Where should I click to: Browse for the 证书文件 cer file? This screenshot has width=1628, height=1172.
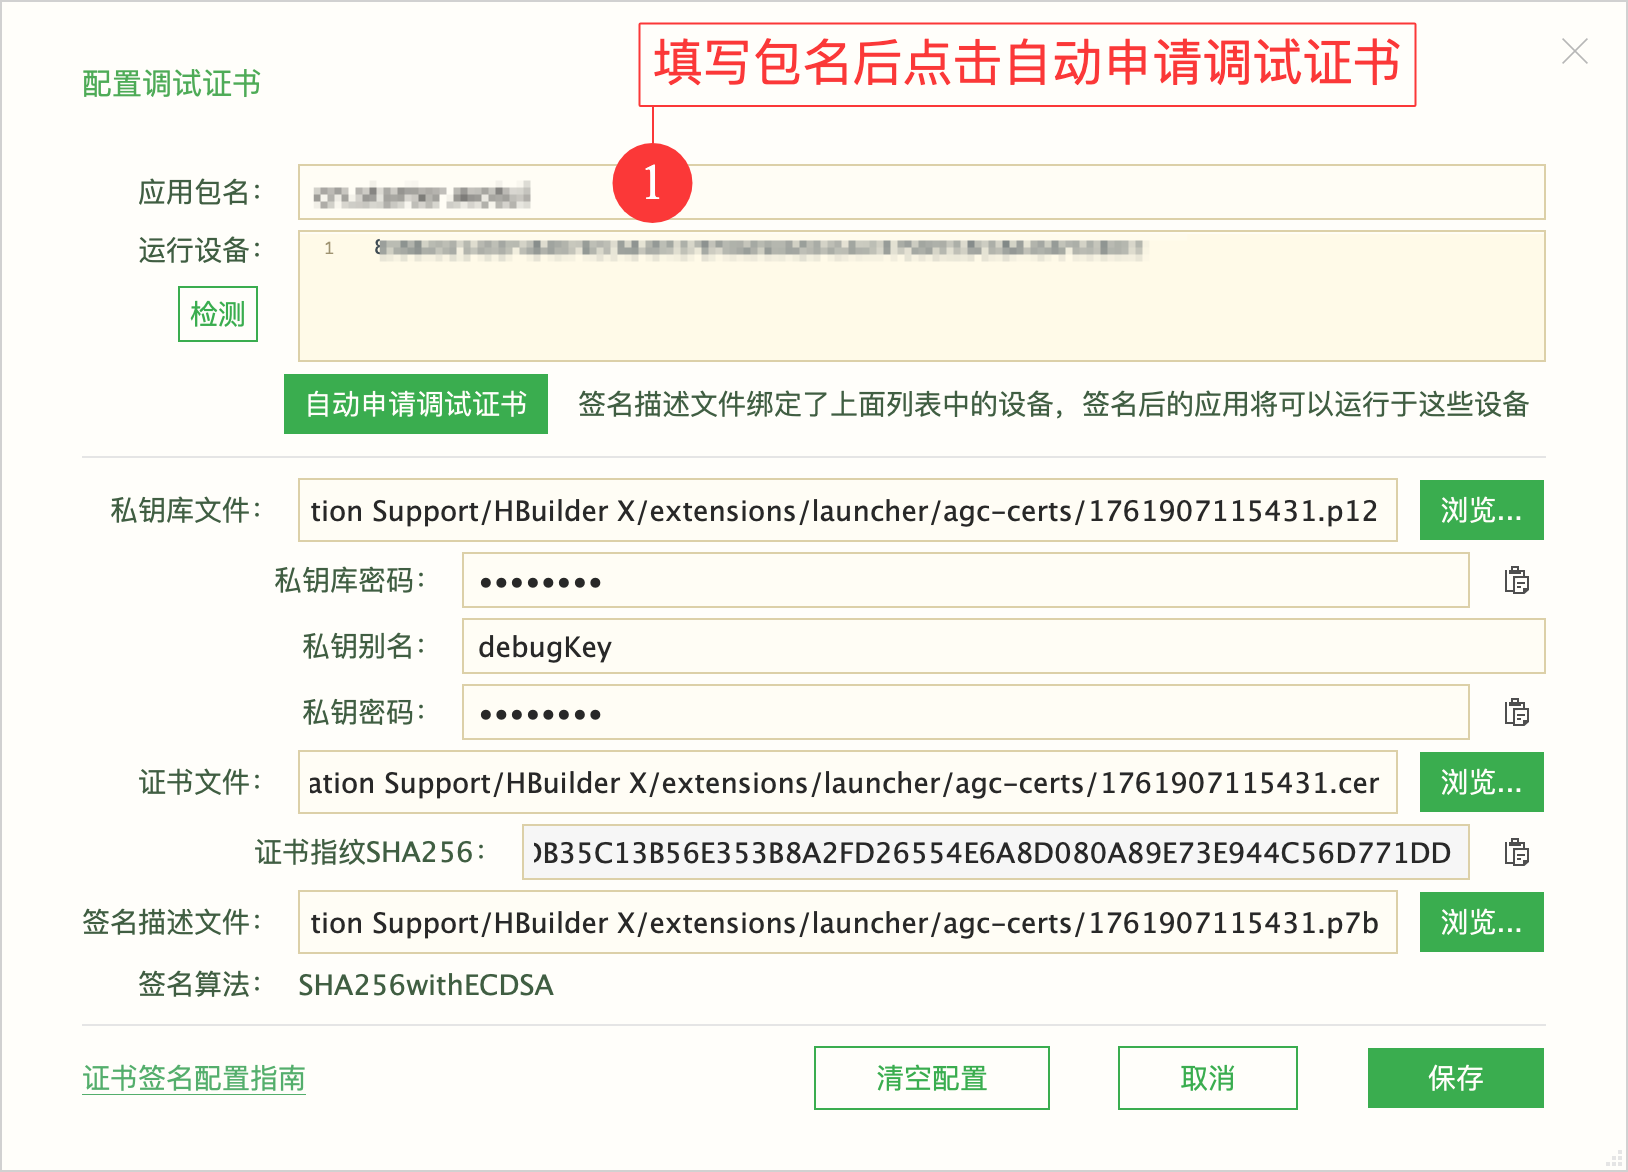1480,782
